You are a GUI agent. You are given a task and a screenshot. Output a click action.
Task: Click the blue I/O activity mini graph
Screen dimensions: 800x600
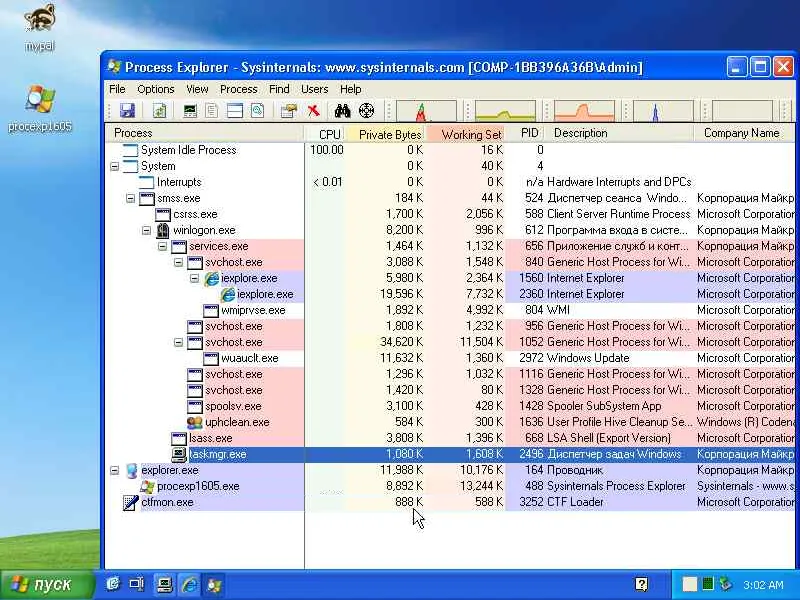[x=663, y=111]
